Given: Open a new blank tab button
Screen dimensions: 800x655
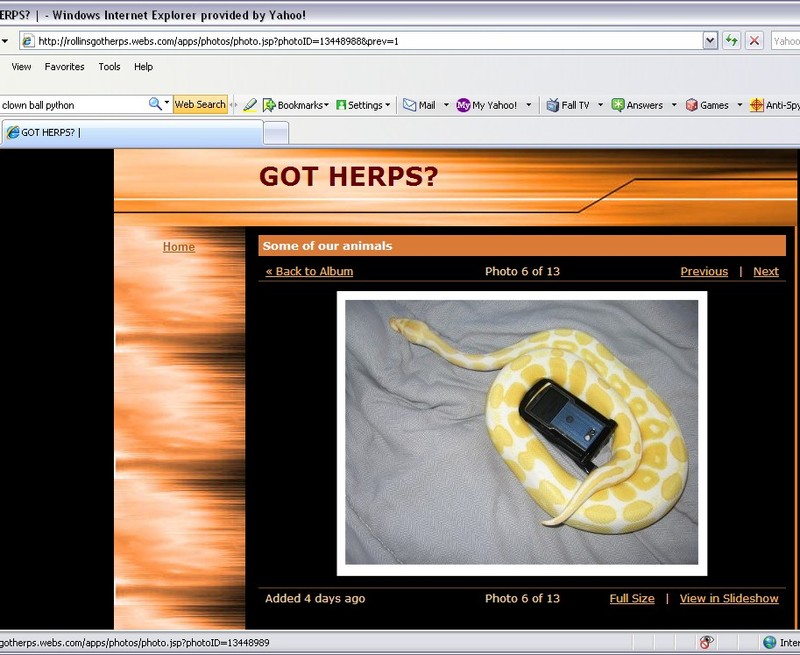Looking at the screenshot, I should (x=277, y=133).
